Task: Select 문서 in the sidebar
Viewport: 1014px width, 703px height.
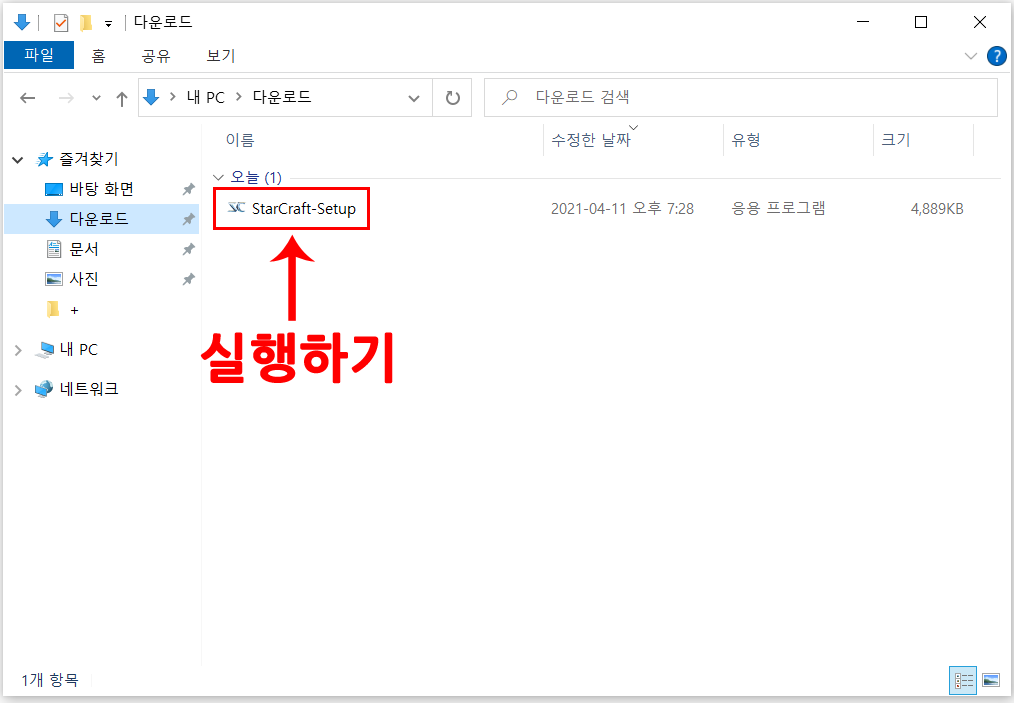Action: 84,249
